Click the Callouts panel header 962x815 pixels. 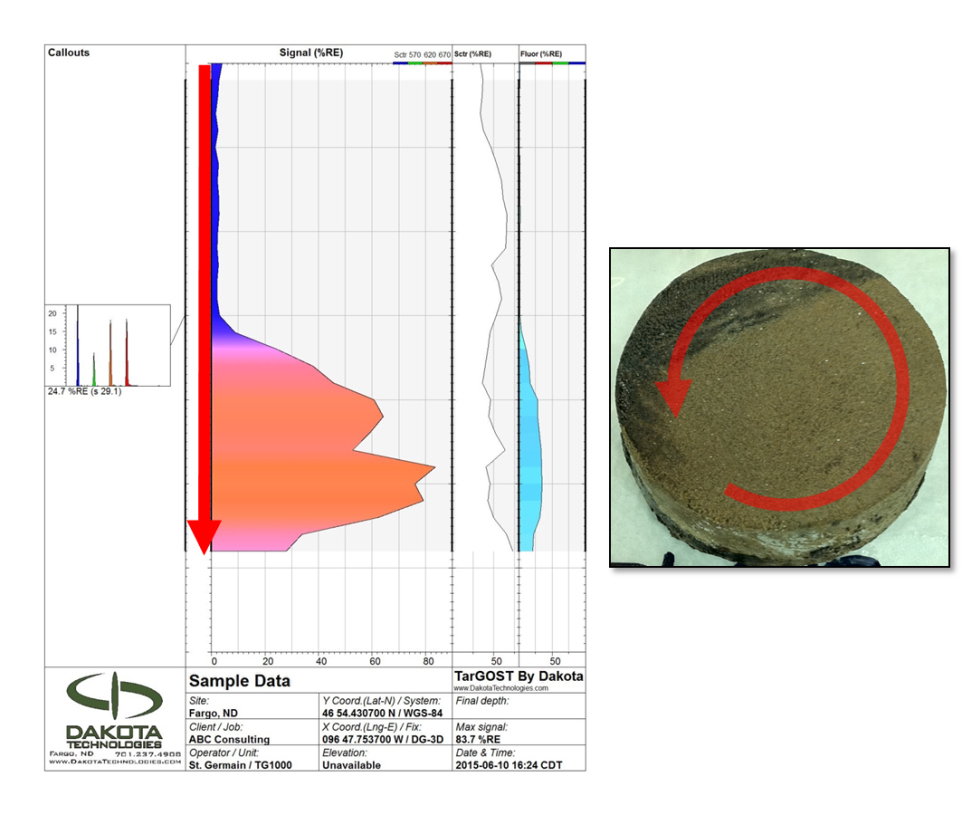click(69, 52)
